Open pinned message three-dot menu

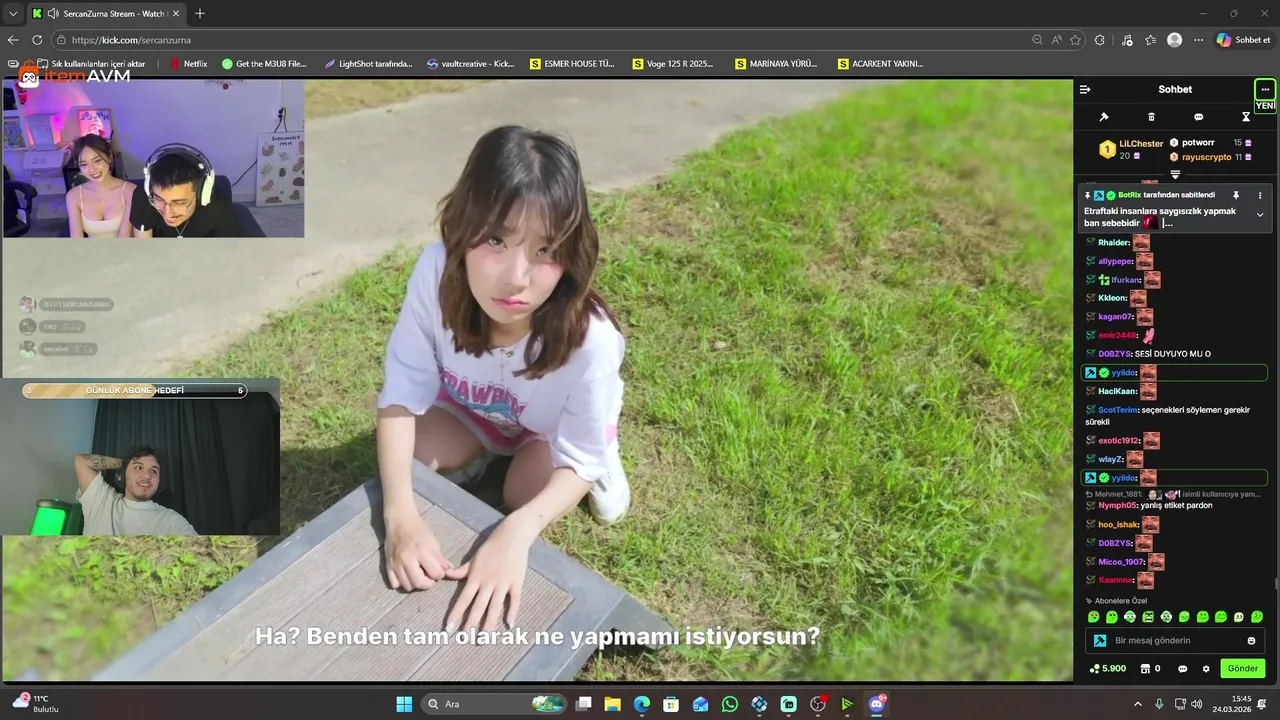(1260, 195)
